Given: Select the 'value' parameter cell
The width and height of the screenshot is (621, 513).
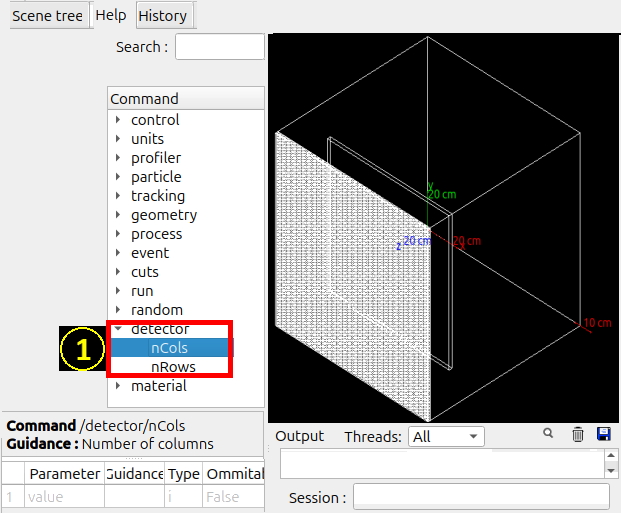Looking at the screenshot, I should (65, 496).
